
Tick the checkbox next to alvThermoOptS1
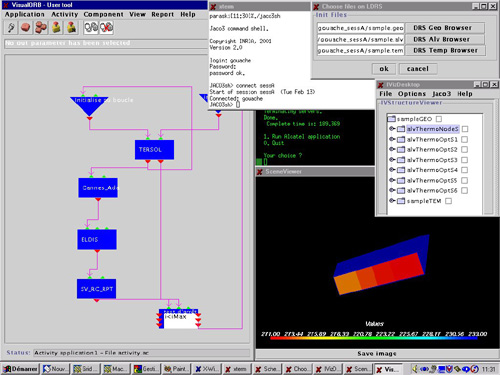click(x=465, y=139)
